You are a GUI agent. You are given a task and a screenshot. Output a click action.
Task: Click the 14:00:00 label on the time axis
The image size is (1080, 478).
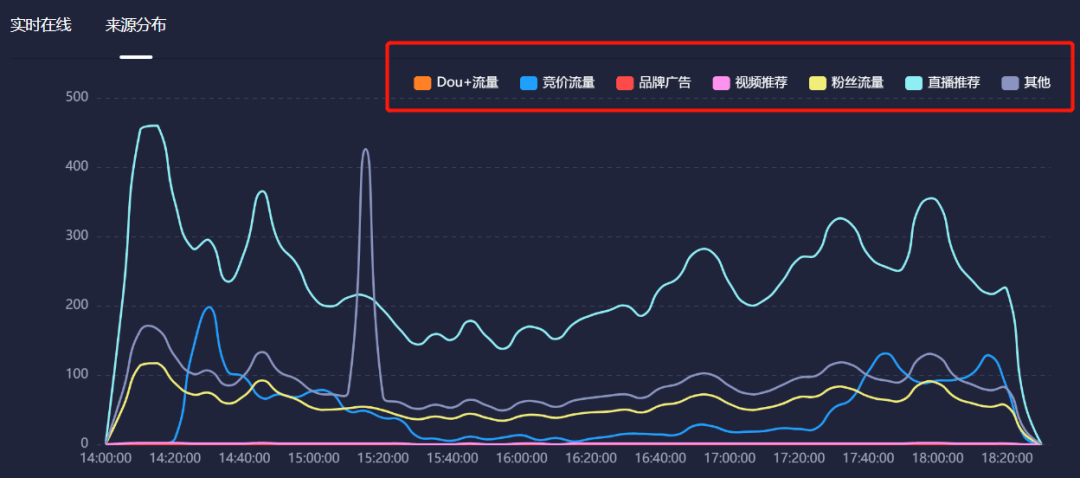pos(106,457)
